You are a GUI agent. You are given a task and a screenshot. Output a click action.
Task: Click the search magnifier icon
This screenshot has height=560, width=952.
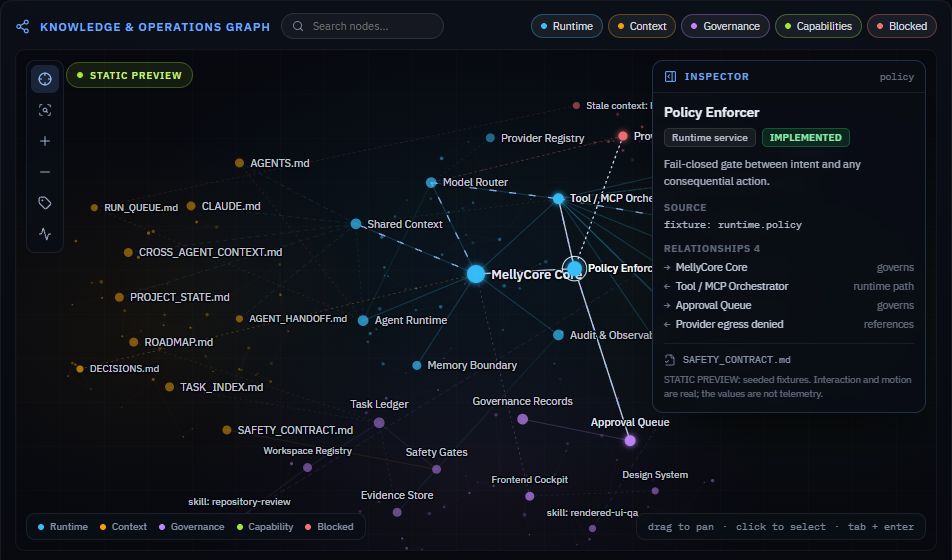(298, 26)
